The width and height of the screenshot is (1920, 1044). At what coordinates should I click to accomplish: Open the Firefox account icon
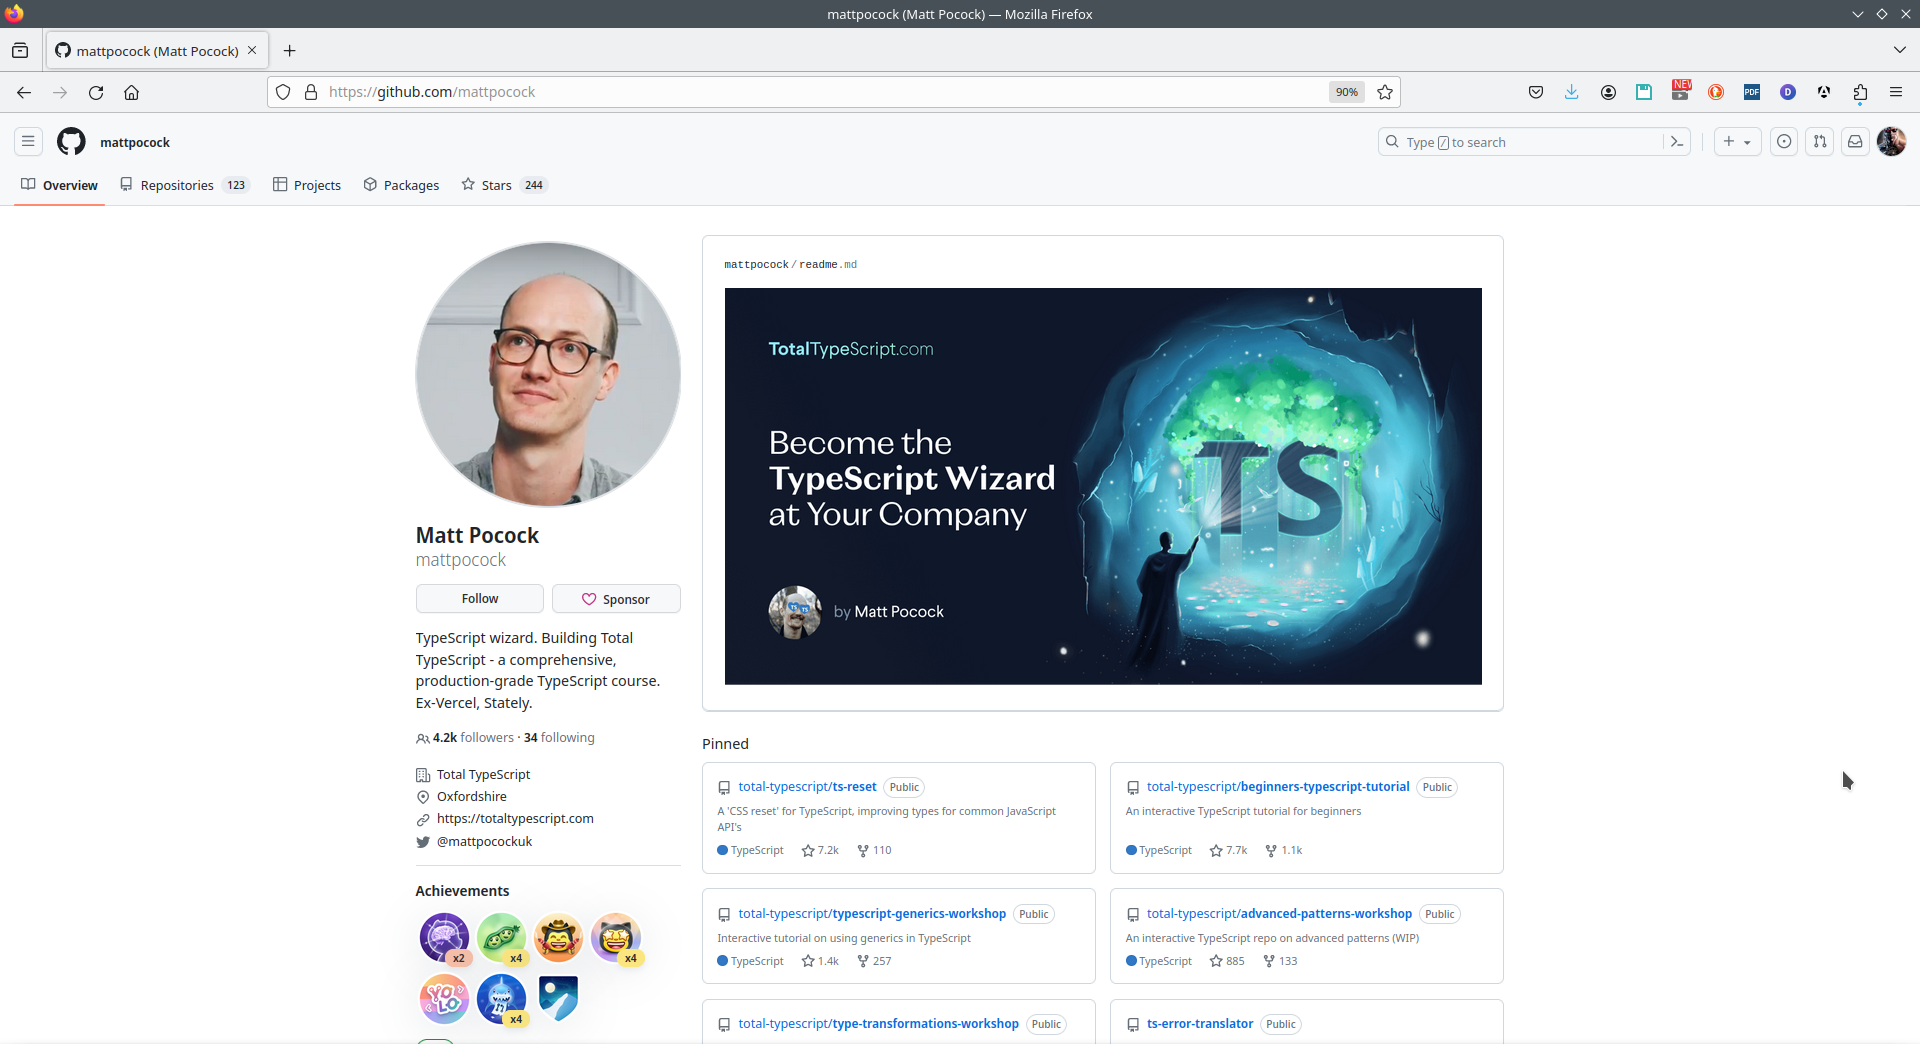tap(1608, 92)
